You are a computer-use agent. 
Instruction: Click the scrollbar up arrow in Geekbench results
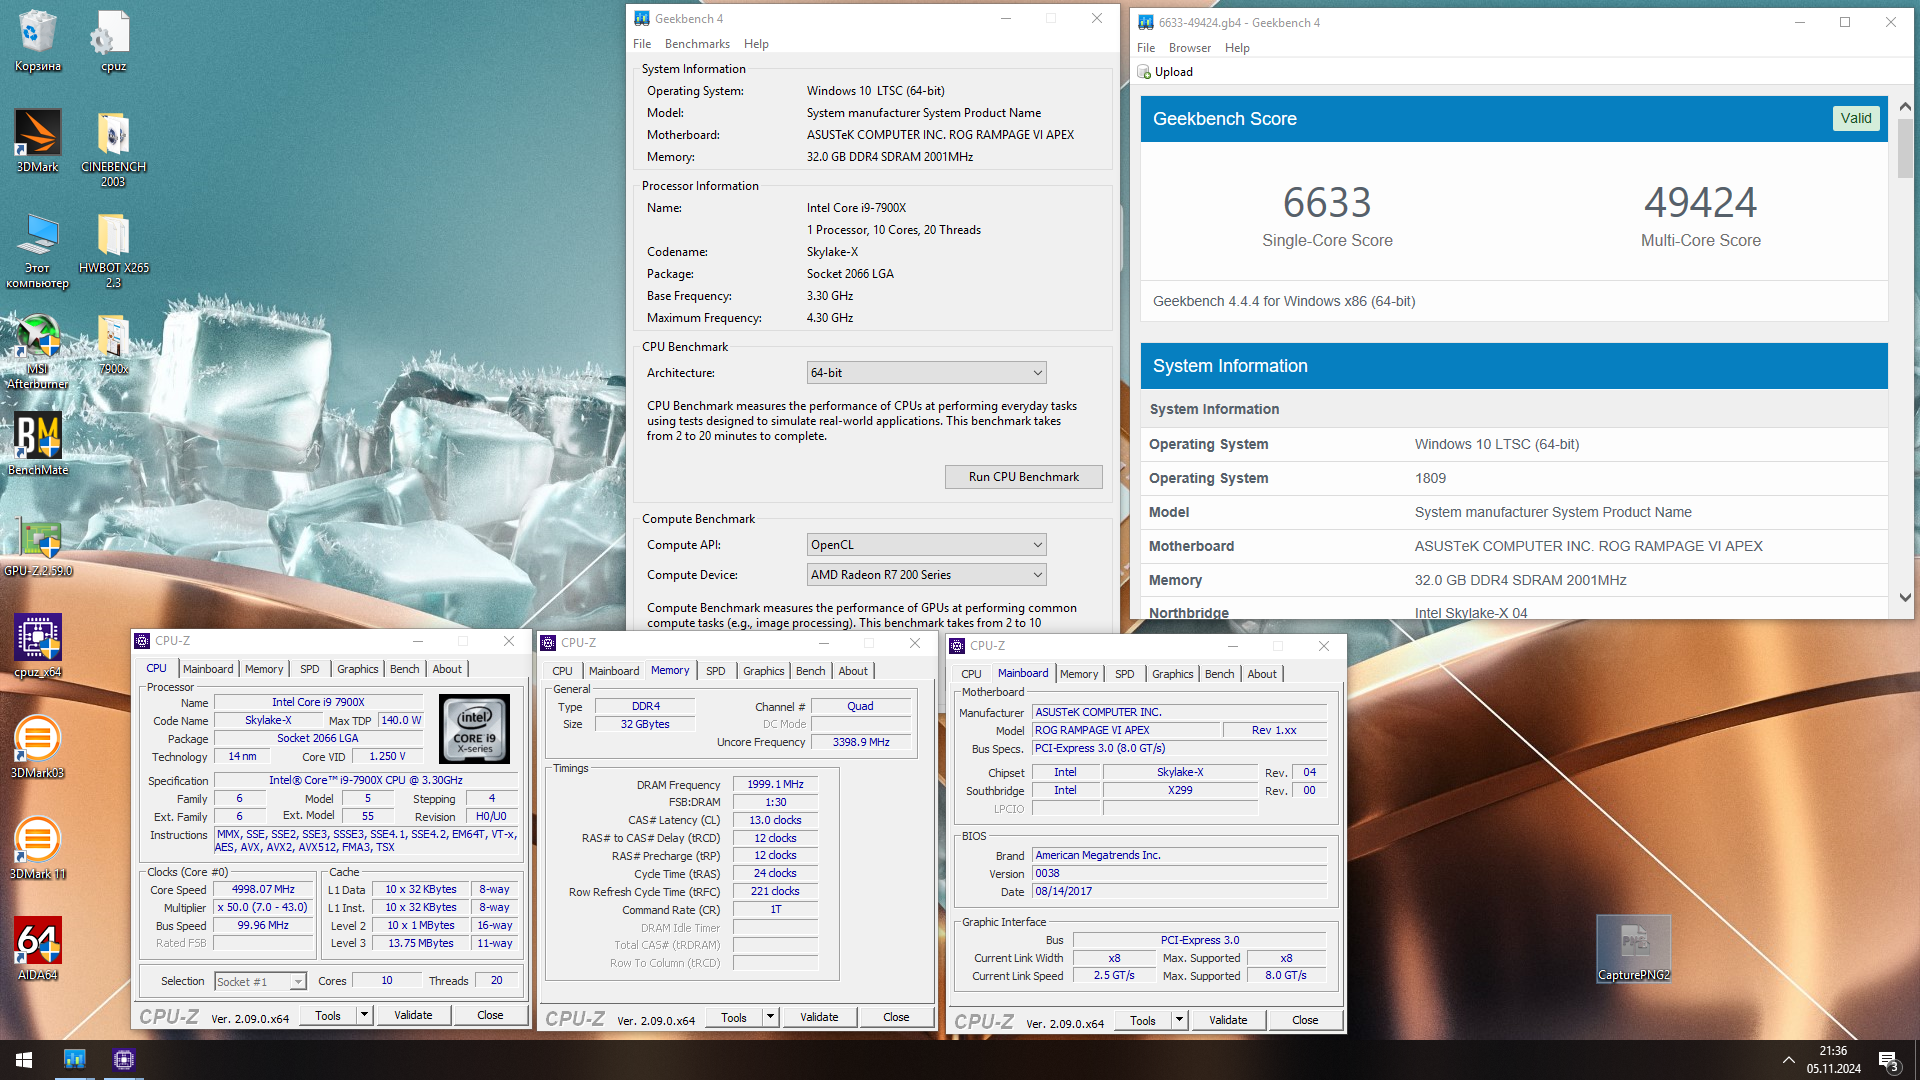[1905, 107]
